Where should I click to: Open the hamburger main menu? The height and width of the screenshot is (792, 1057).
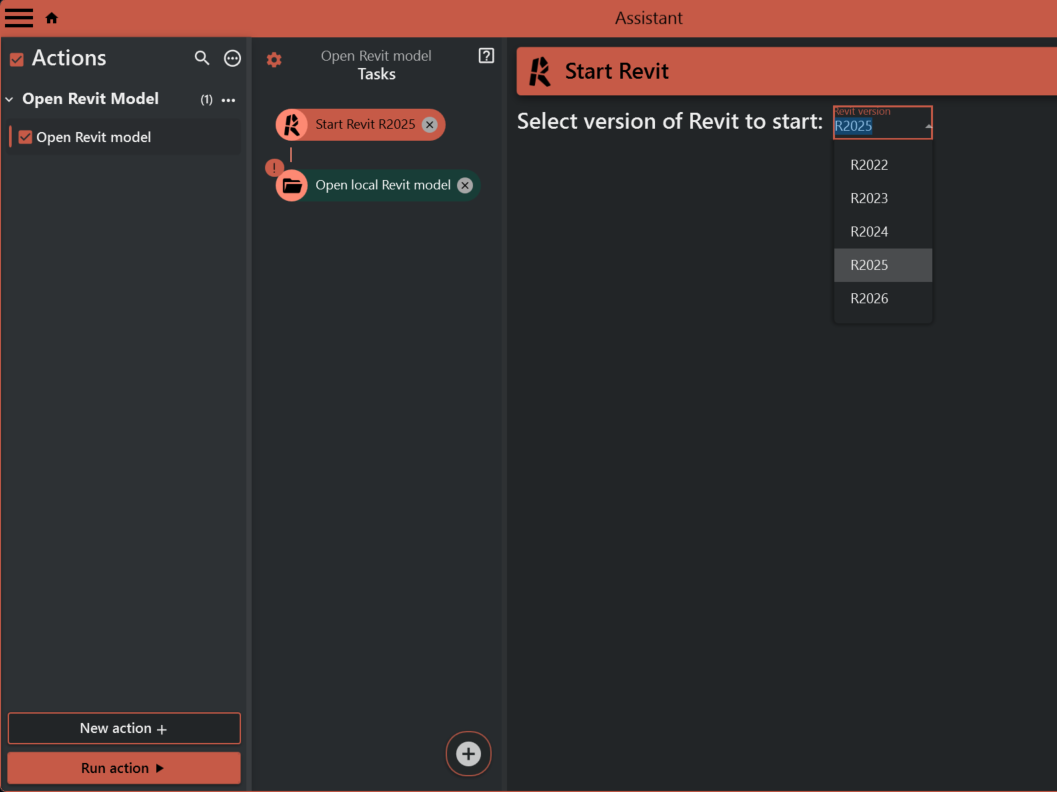coord(19,18)
